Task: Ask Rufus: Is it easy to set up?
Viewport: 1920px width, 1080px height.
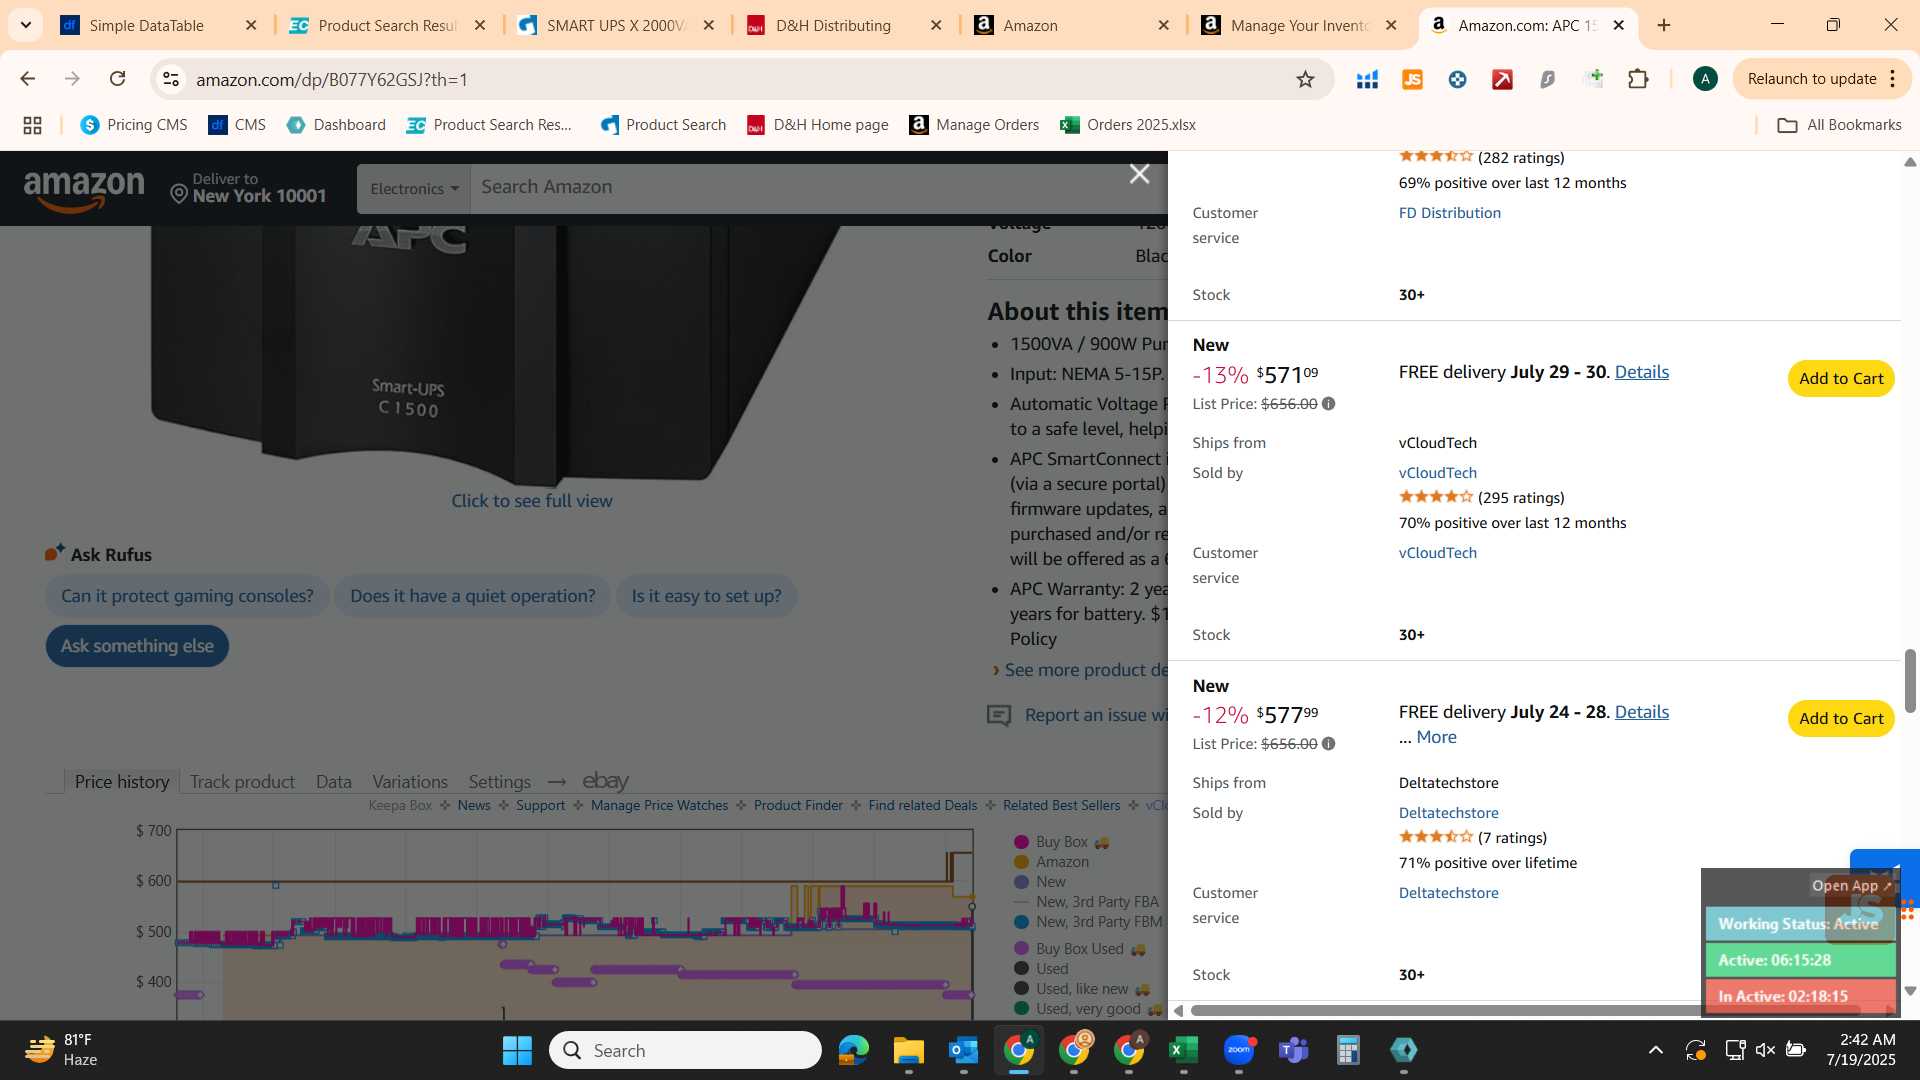Action: (706, 596)
